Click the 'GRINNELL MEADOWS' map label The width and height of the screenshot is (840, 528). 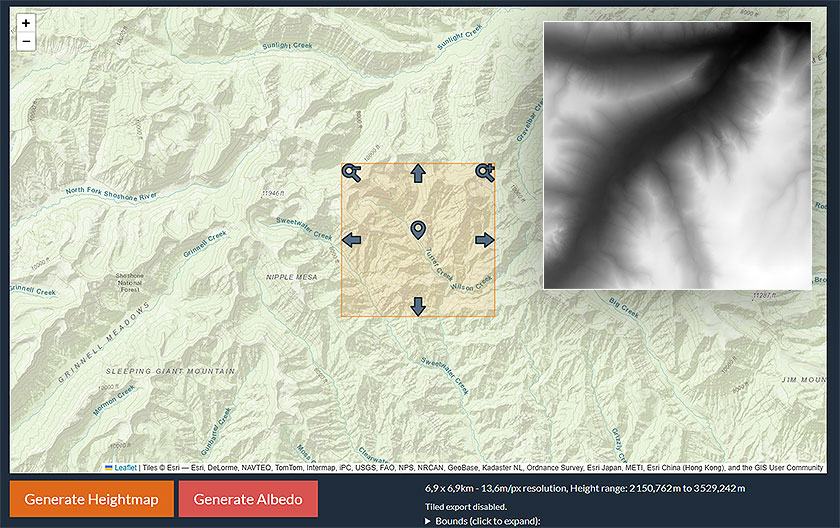103,343
